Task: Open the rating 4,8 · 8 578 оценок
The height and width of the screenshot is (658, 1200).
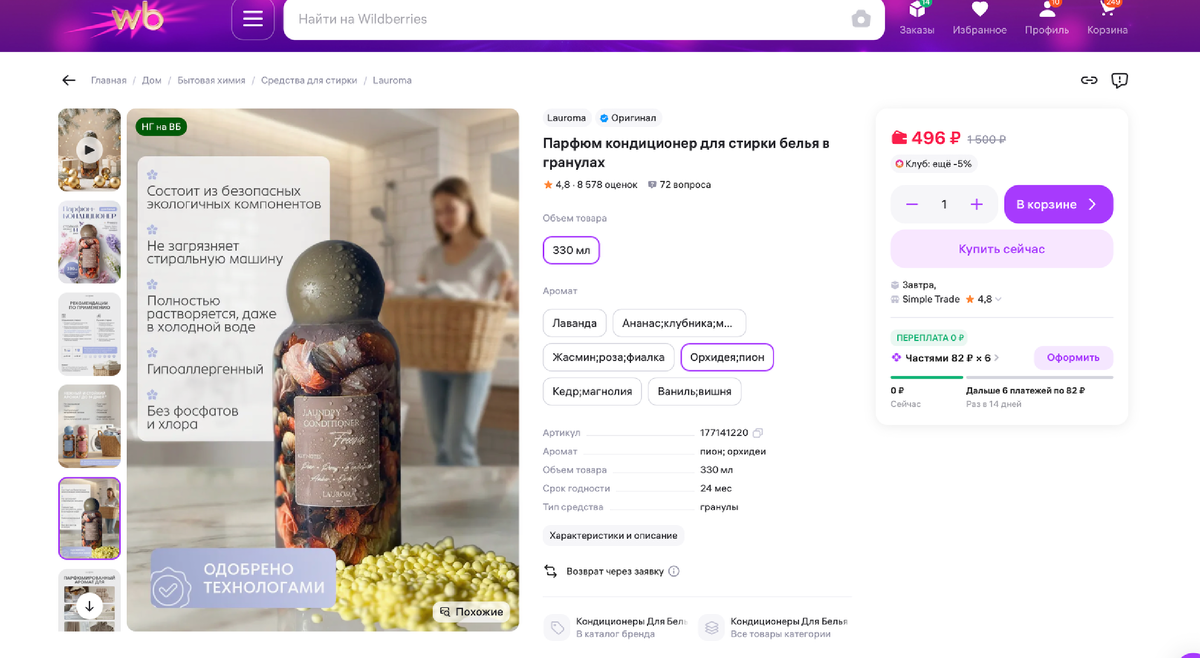Action: pos(590,185)
